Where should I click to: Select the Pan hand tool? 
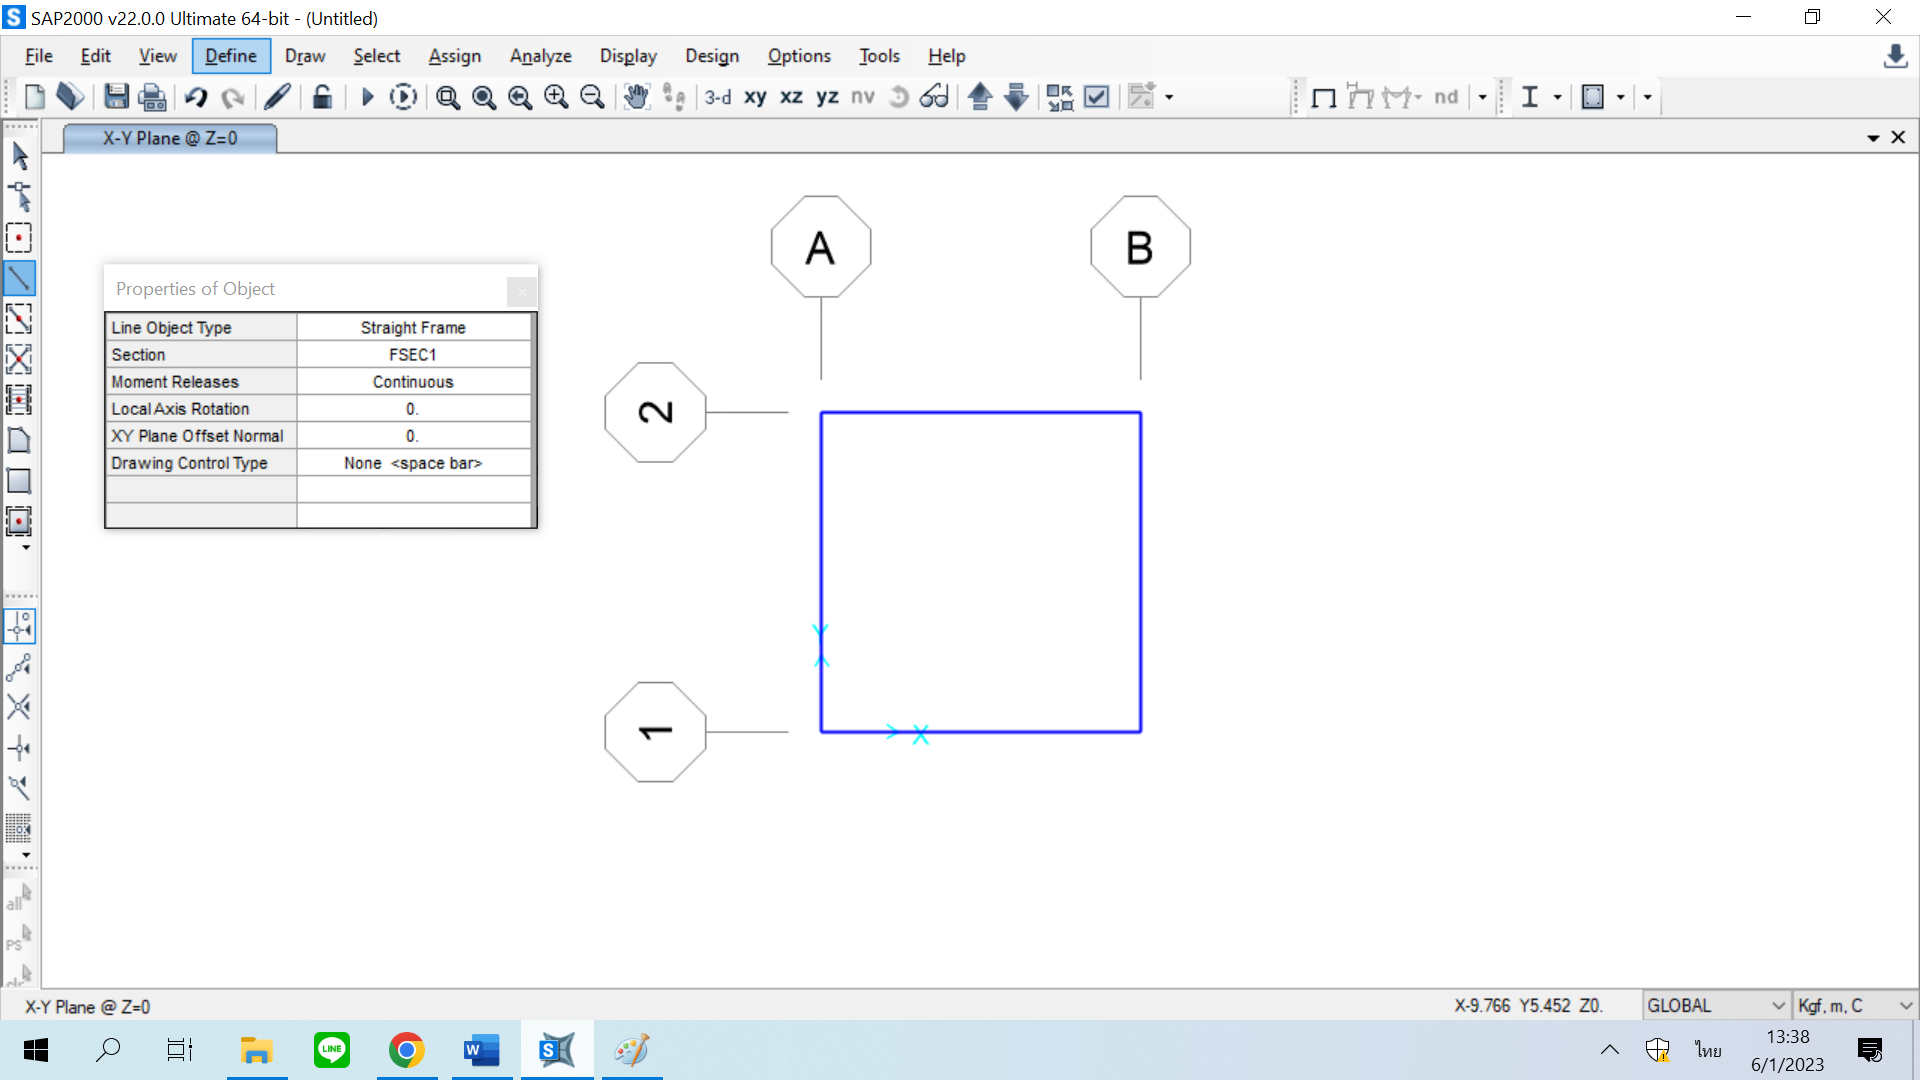636,97
